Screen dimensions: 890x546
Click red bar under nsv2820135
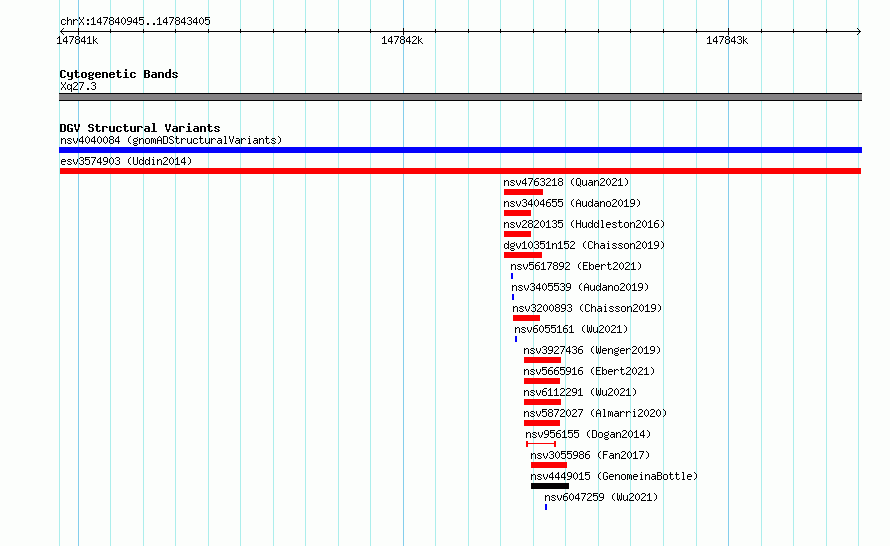click(x=517, y=234)
